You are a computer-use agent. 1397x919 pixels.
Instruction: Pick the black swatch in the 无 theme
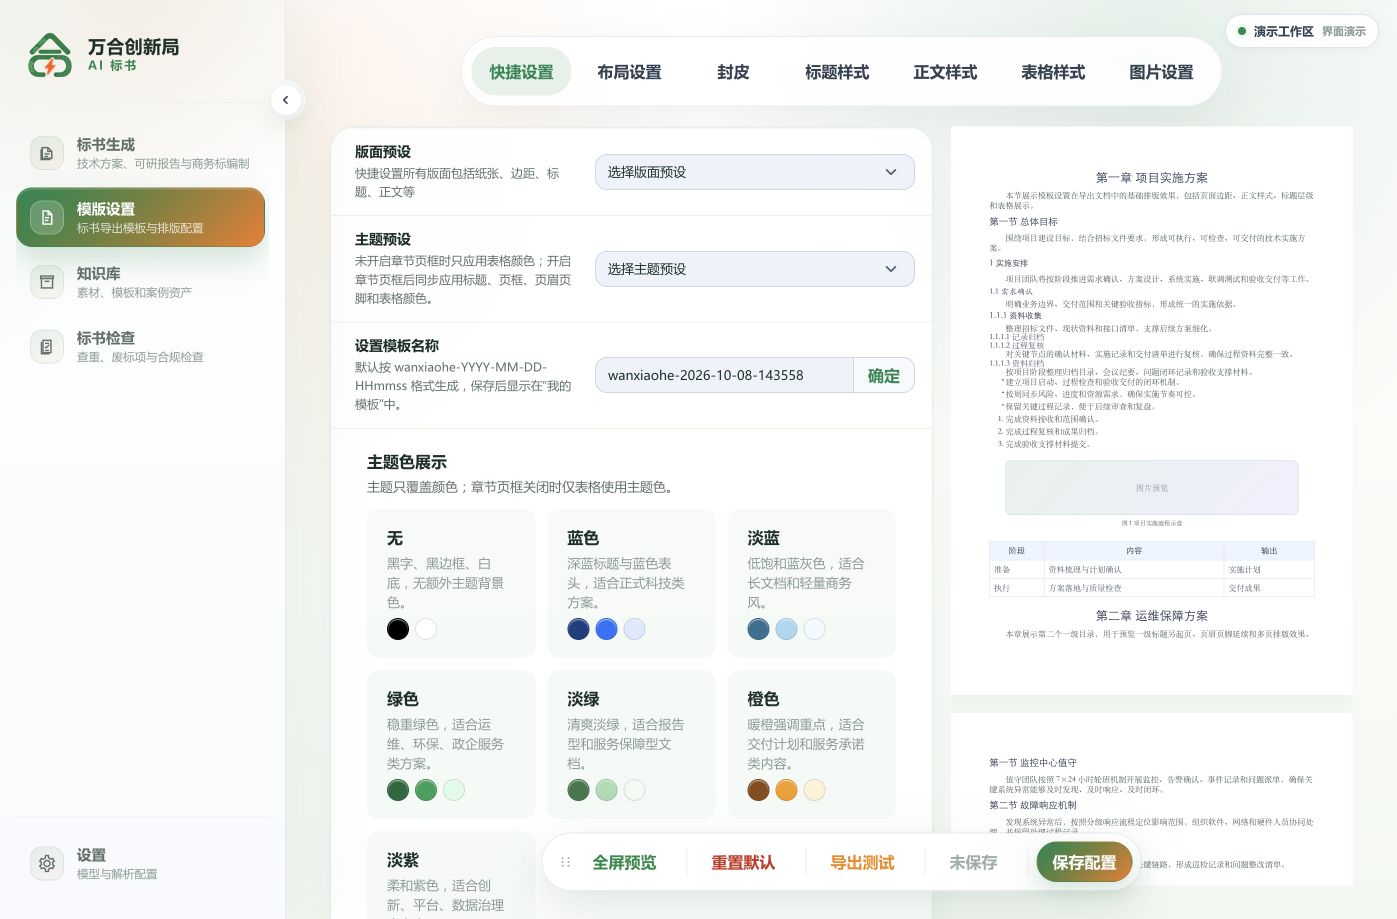click(x=398, y=629)
